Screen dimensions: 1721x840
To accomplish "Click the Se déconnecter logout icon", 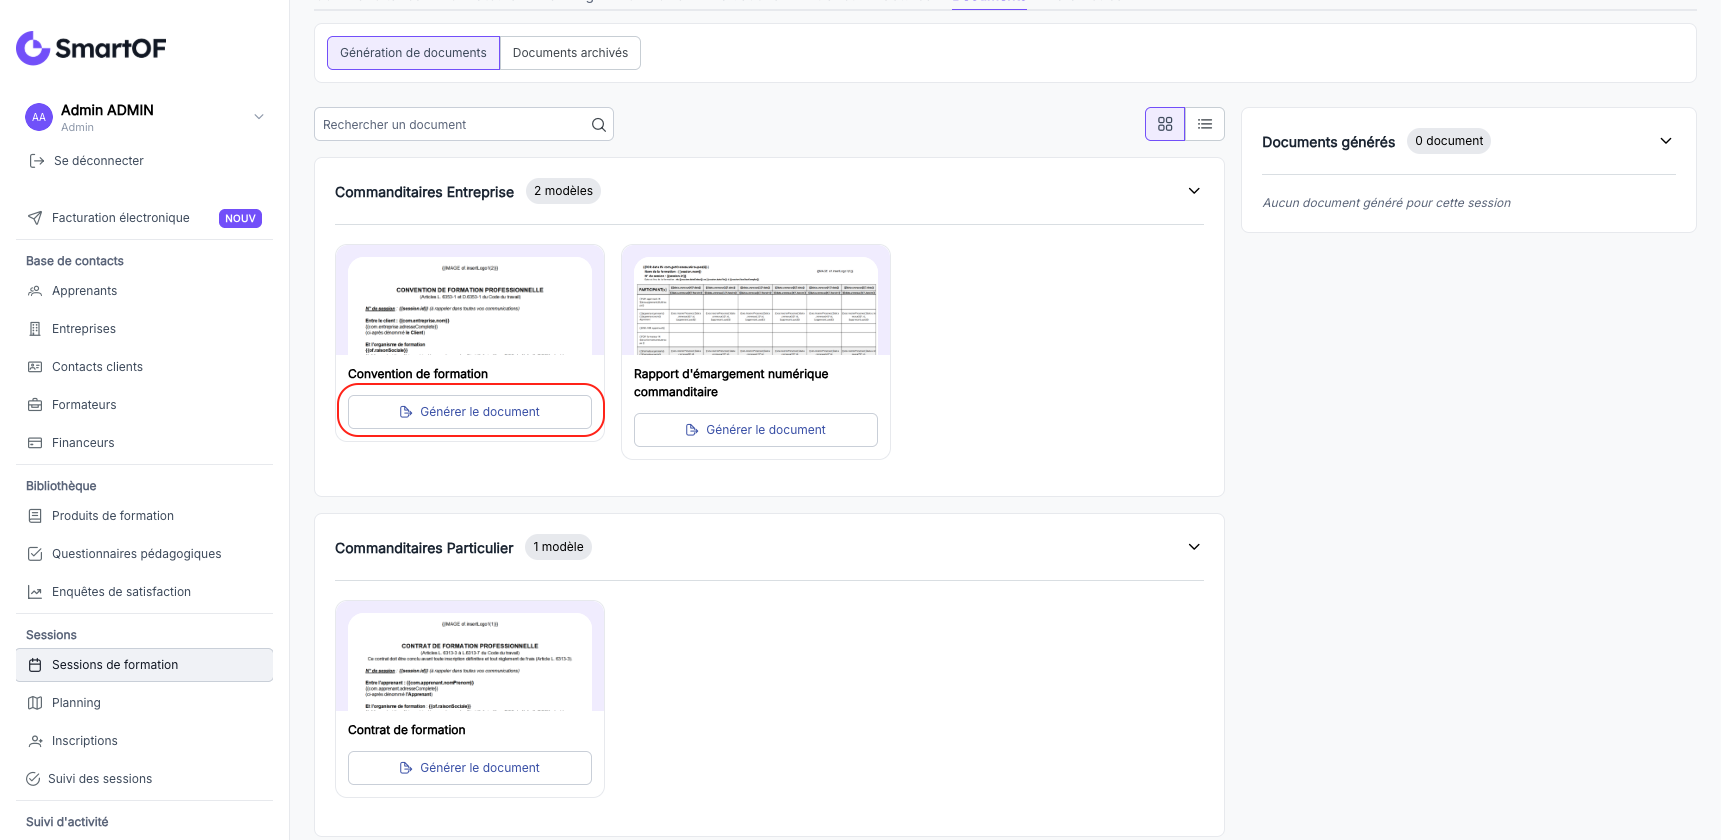I will tap(37, 161).
